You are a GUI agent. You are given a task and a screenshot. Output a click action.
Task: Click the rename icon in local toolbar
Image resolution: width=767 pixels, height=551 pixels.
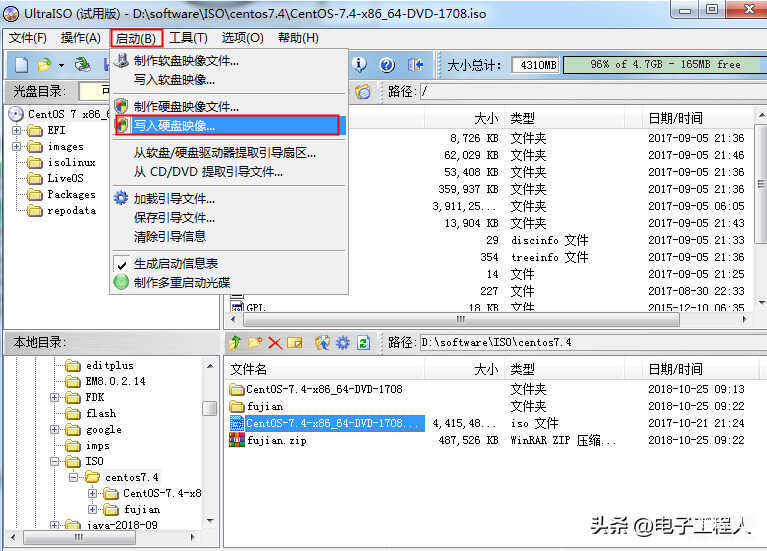click(x=295, y=343)
